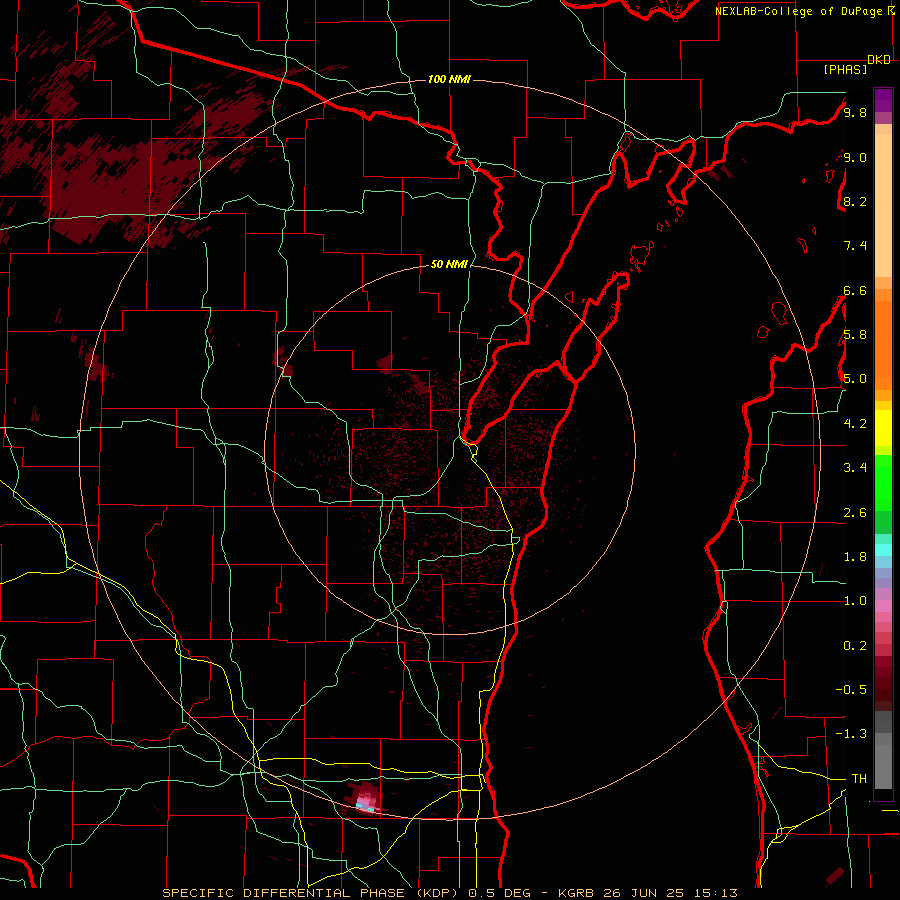Click the "26 JUN 25" date text

click(643, 893)
